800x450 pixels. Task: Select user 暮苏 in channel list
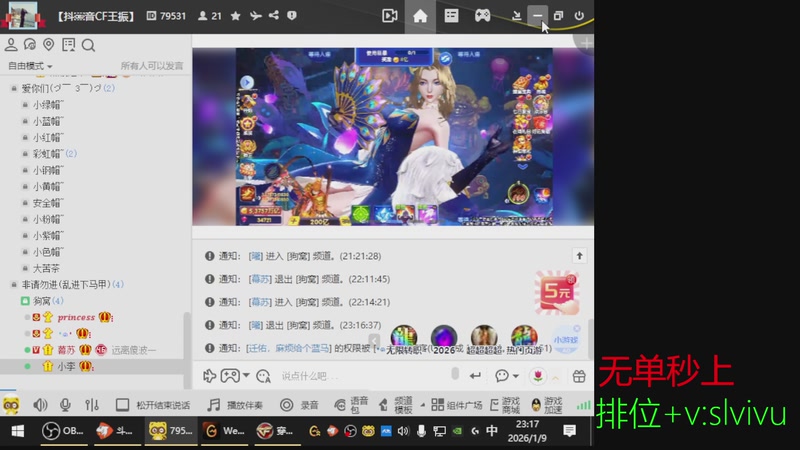tap(66, 350)
